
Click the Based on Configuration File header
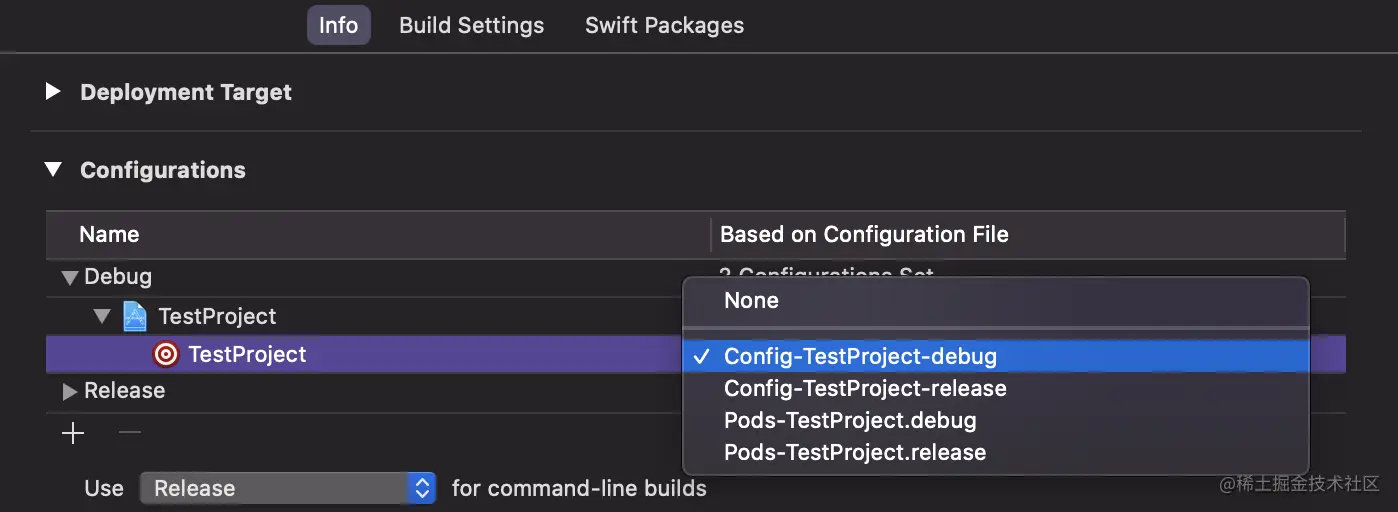(864, 235)
